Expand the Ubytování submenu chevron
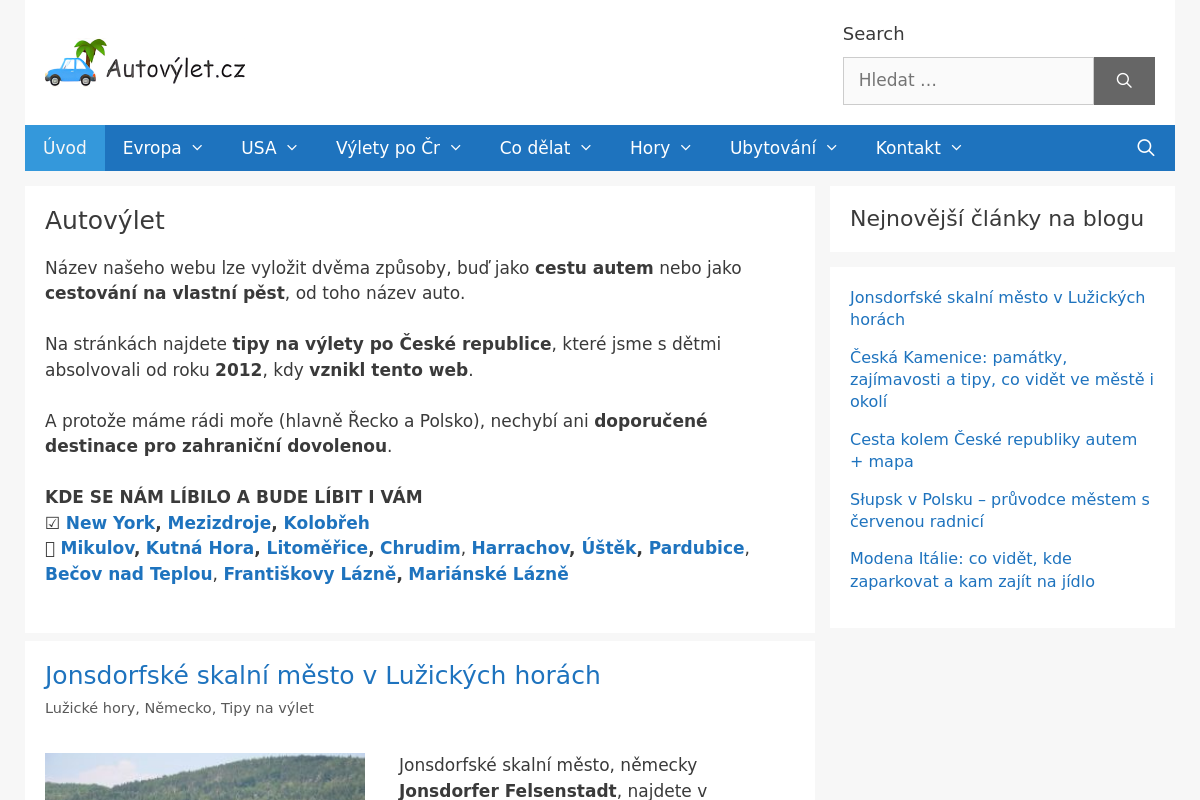This screenshot has height=800, width=1200. point(832,148)
